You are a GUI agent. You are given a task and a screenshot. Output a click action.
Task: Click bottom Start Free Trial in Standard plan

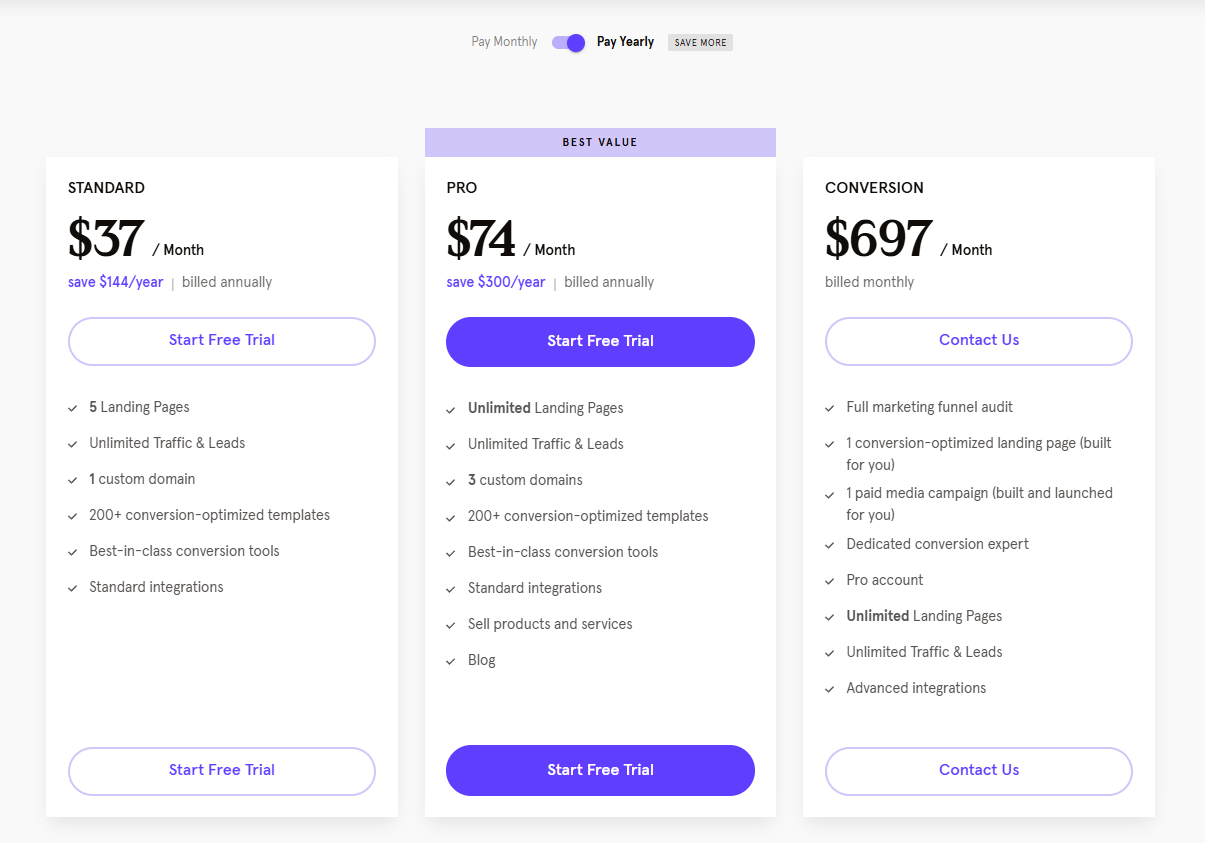tap(222, 771)
